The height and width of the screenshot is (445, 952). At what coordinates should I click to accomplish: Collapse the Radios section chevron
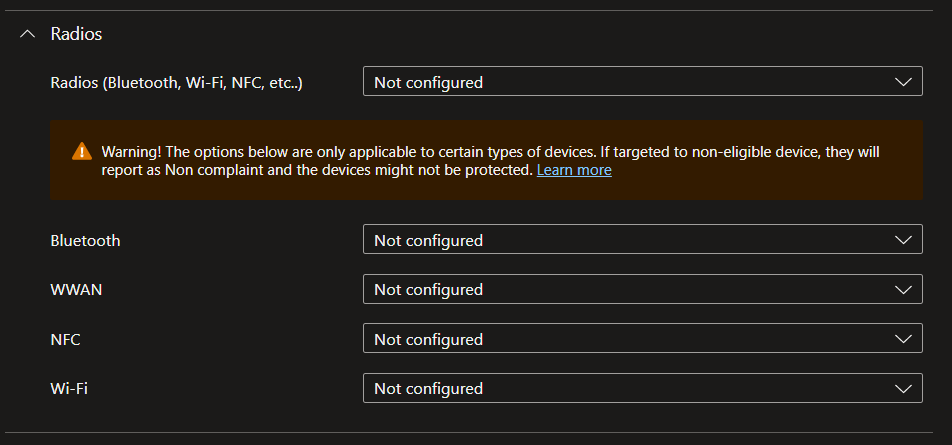pos(27,34)
